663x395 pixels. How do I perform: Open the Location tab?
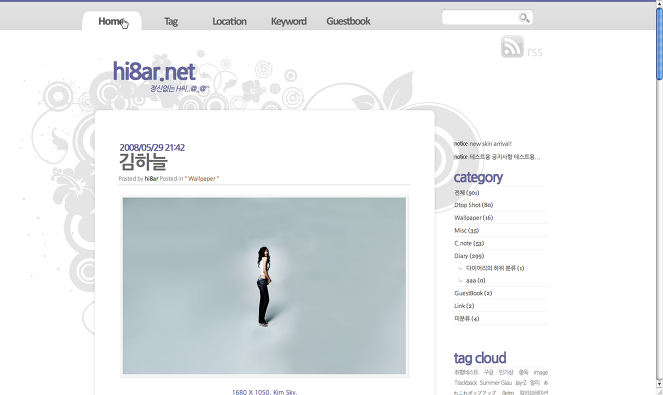pos(229,21)
